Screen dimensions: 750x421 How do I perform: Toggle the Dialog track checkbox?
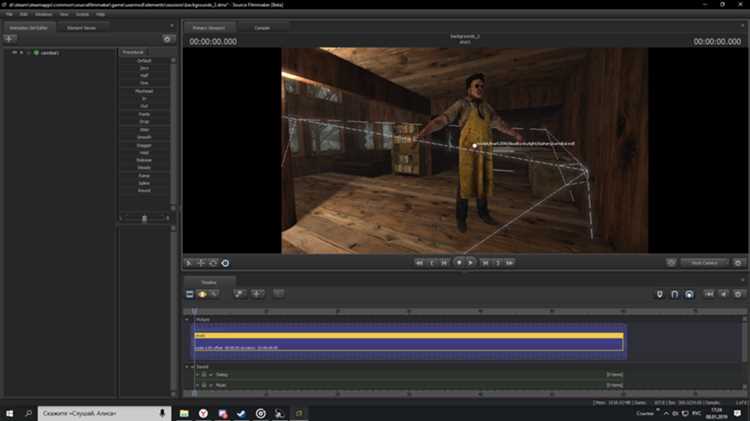coord(204,375)
